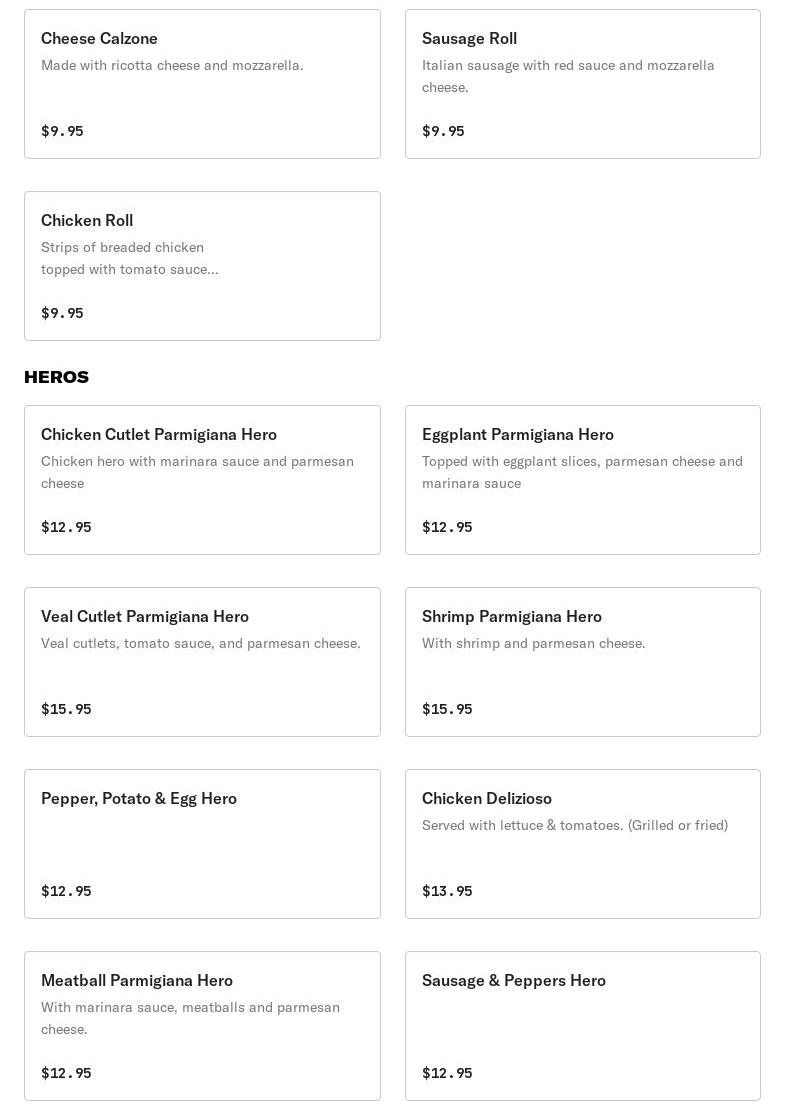Click the Sausage Roll description text
785x1117 pixels.
pos(568,76)
